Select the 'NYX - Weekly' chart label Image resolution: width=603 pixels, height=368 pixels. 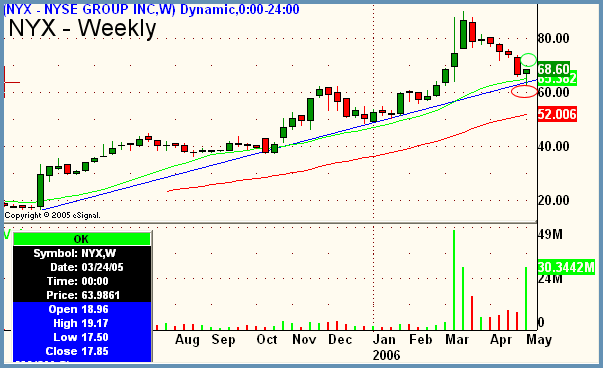tap(82, 28)
